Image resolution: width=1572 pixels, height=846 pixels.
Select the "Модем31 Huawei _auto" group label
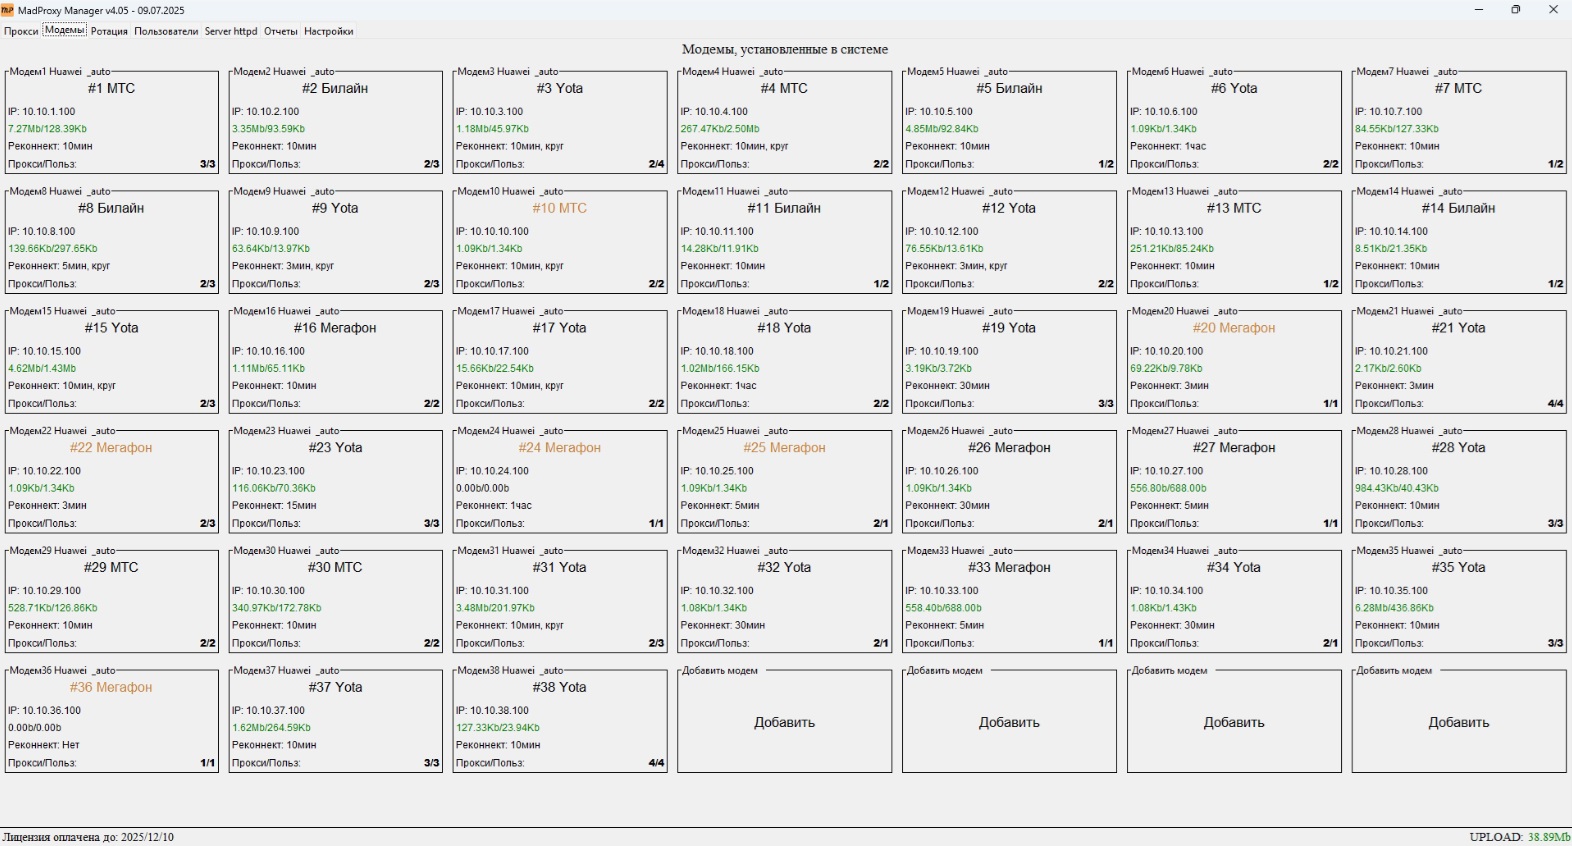point(511,551)
